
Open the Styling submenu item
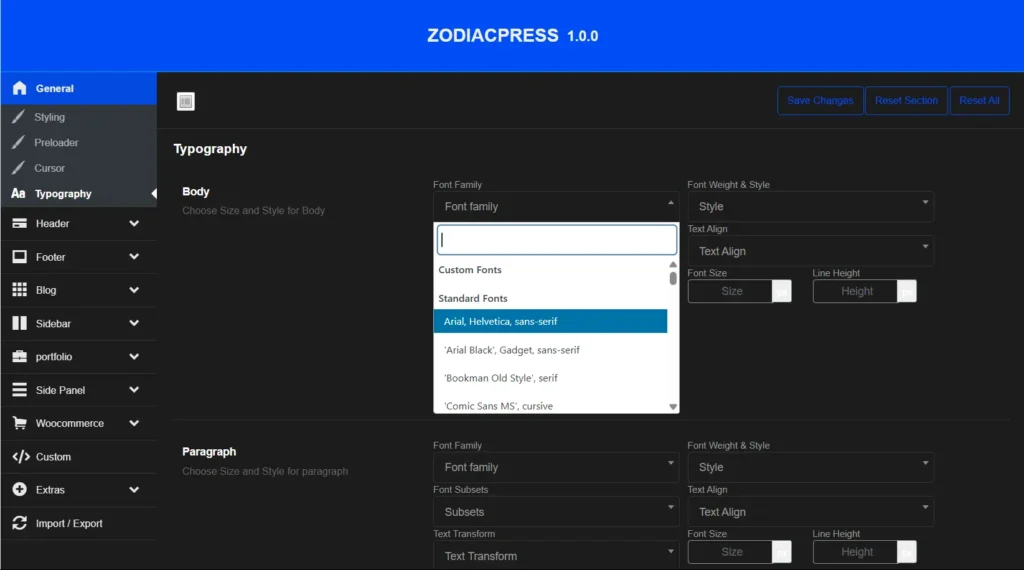[x=49, y=117]
